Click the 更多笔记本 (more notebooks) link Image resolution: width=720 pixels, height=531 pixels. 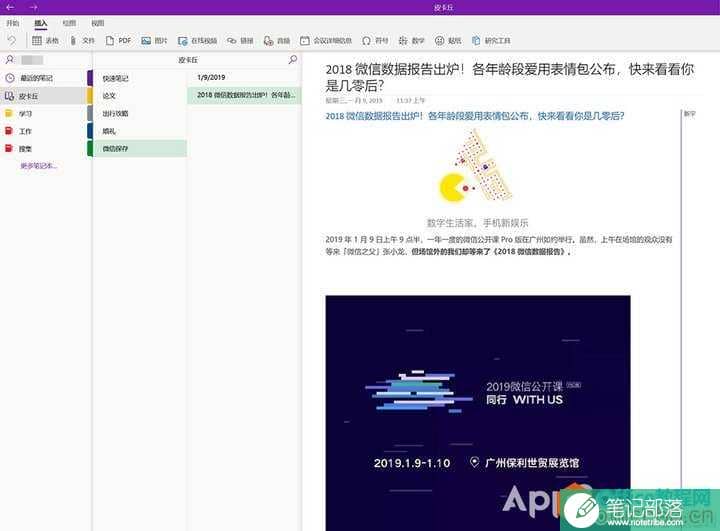38,166
